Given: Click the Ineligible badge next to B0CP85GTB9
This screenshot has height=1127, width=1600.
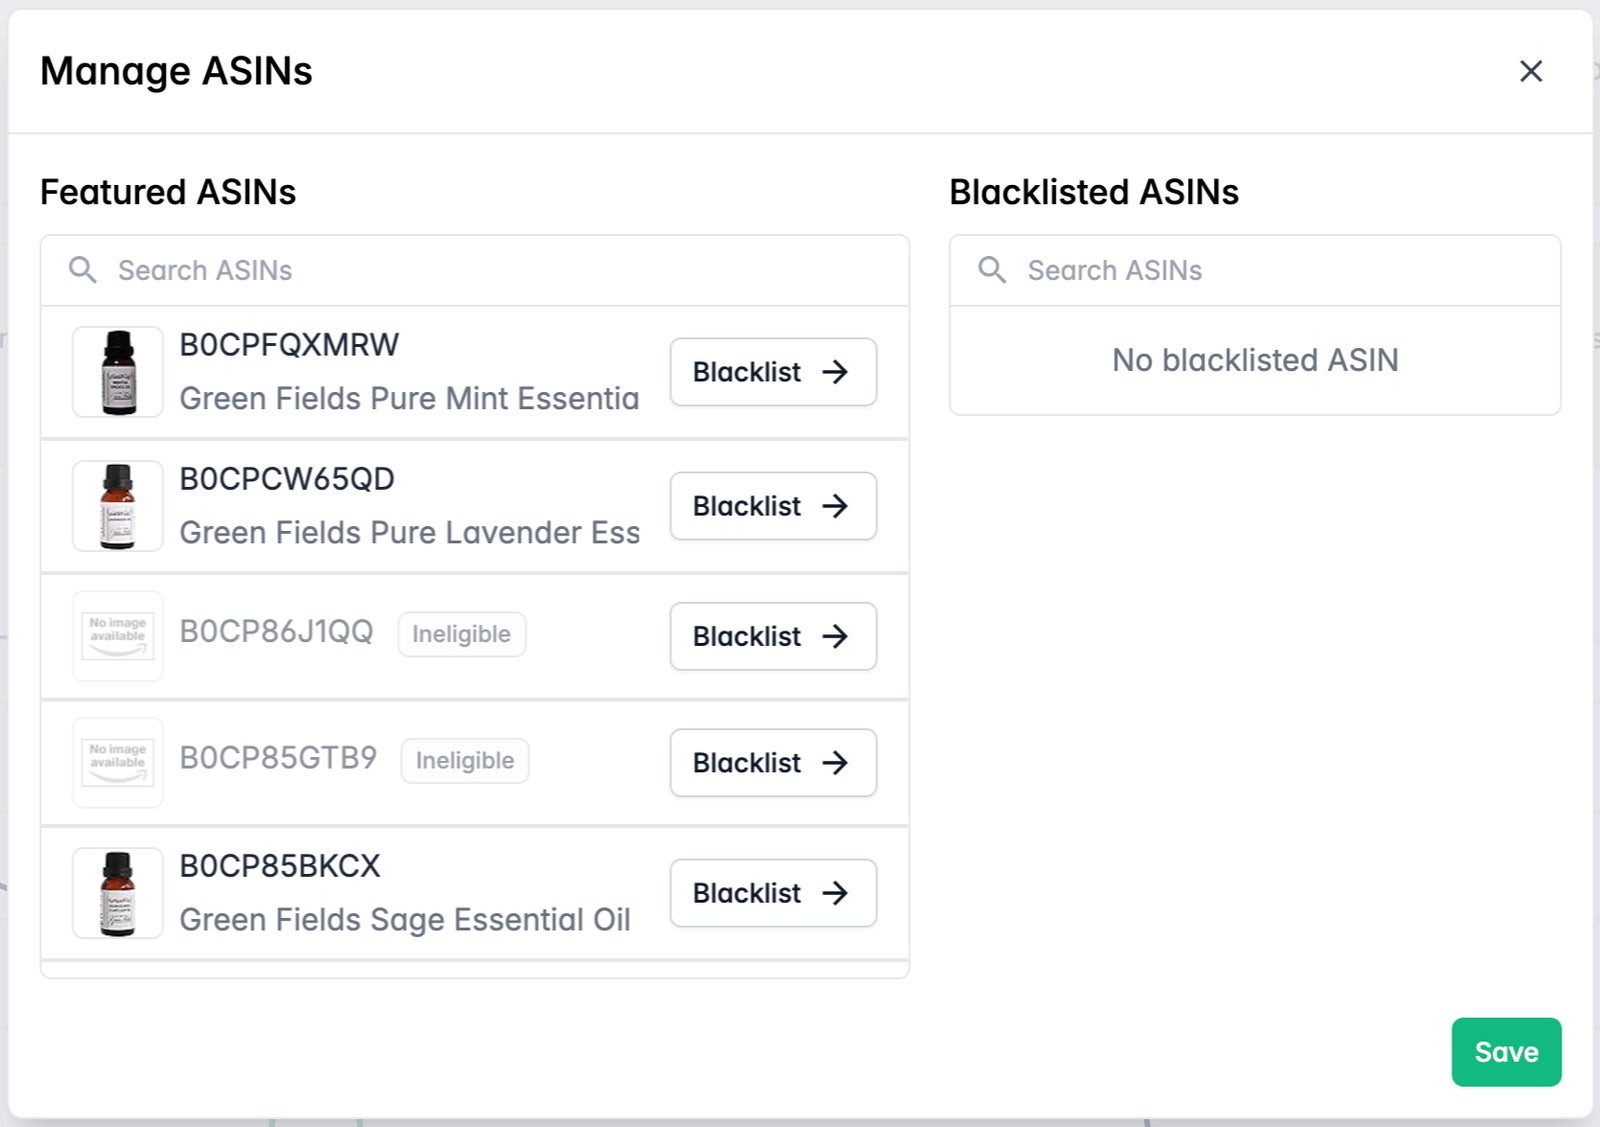Looking at the screenshot, I should point(465,761).
